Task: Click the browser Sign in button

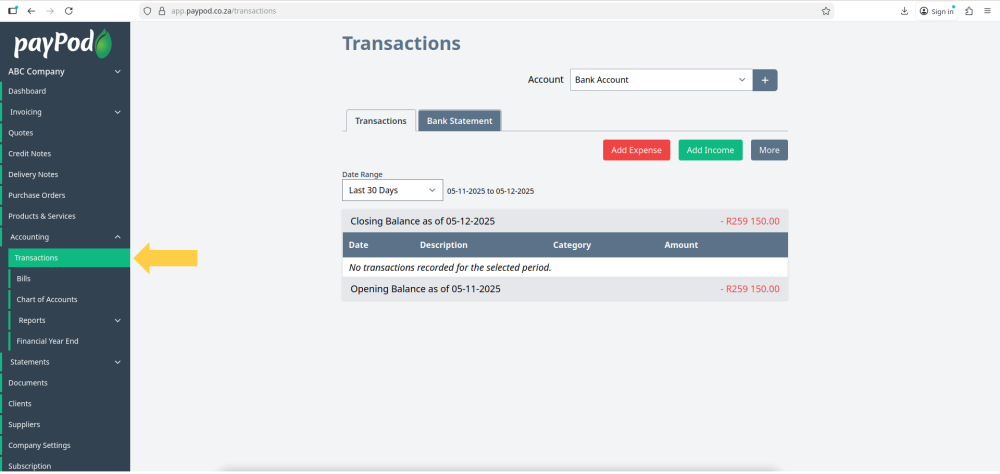Action: coord(937,11)
